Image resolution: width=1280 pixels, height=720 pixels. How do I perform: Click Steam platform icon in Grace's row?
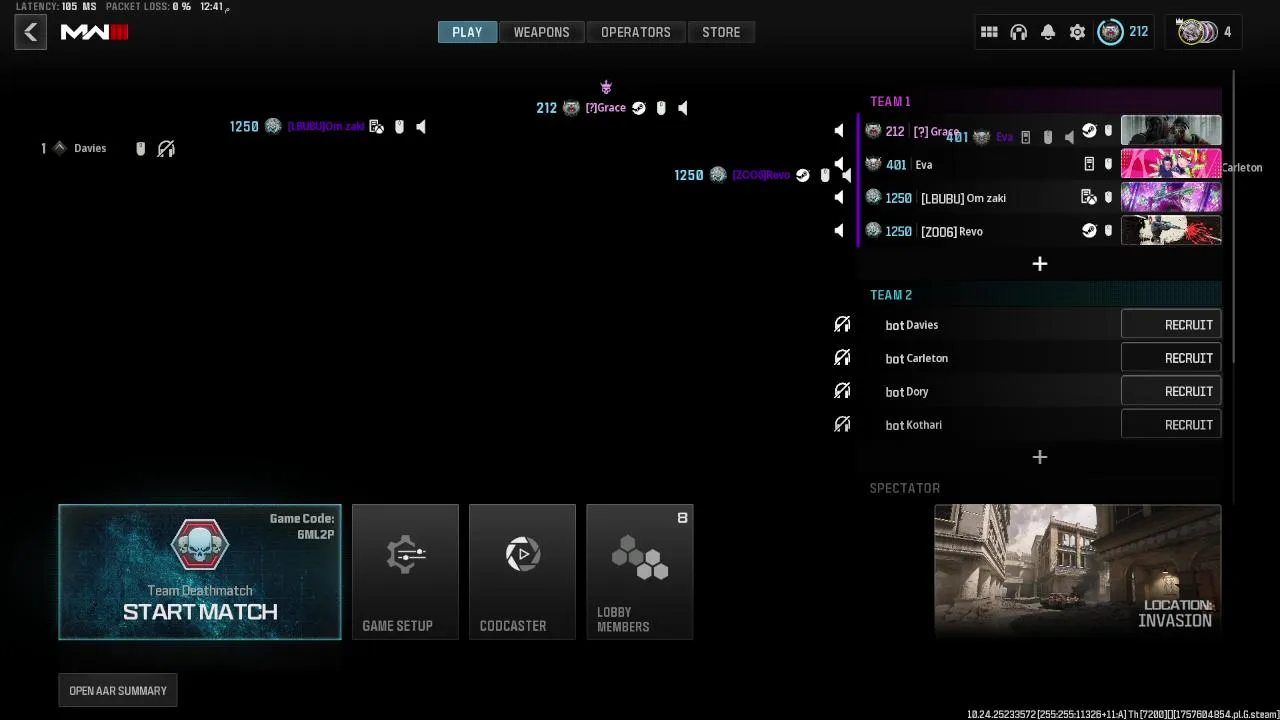pos(1089,131)
